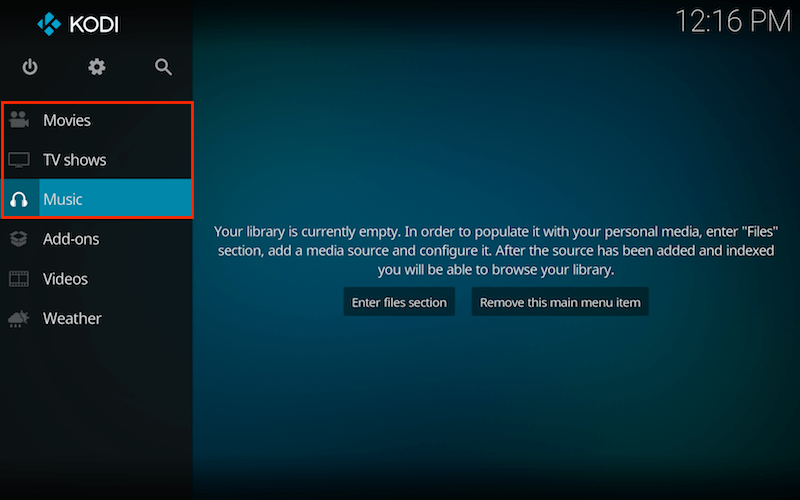
Task: Click Remove this main menu item
Action: 560,302
